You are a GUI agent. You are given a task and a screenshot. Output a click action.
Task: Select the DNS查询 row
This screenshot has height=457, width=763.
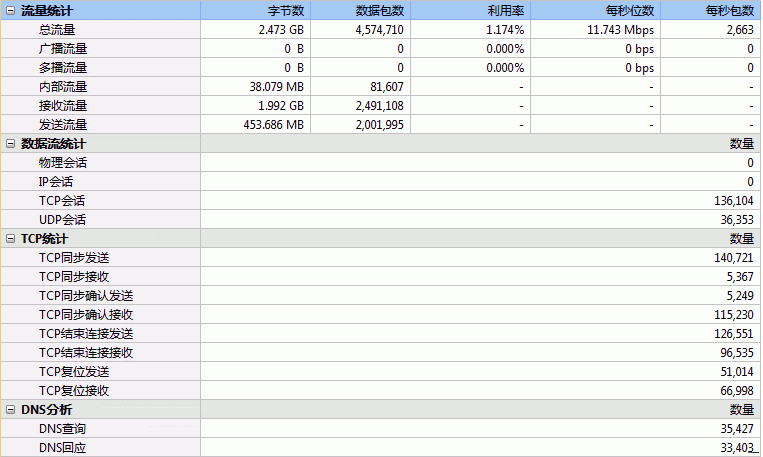[381, 428]
